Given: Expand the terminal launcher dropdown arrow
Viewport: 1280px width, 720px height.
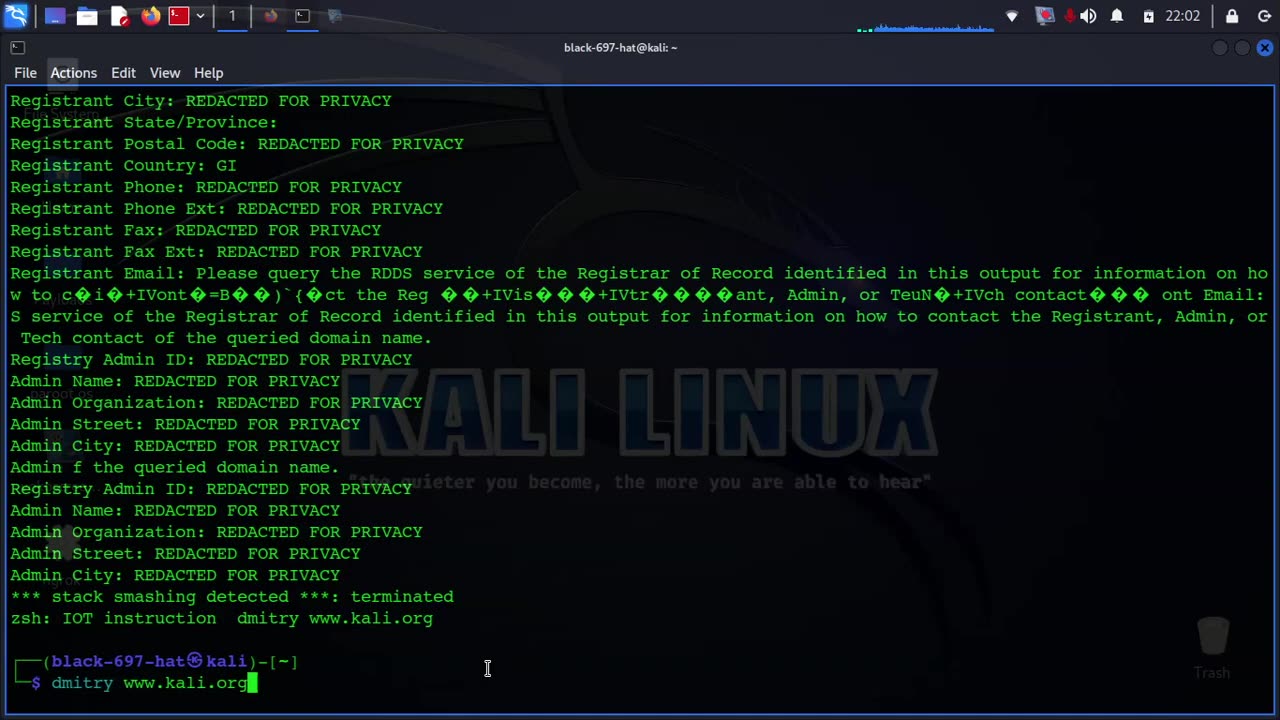Looking at the screenshot, I should pyautogui.click(x=200, y=16).
